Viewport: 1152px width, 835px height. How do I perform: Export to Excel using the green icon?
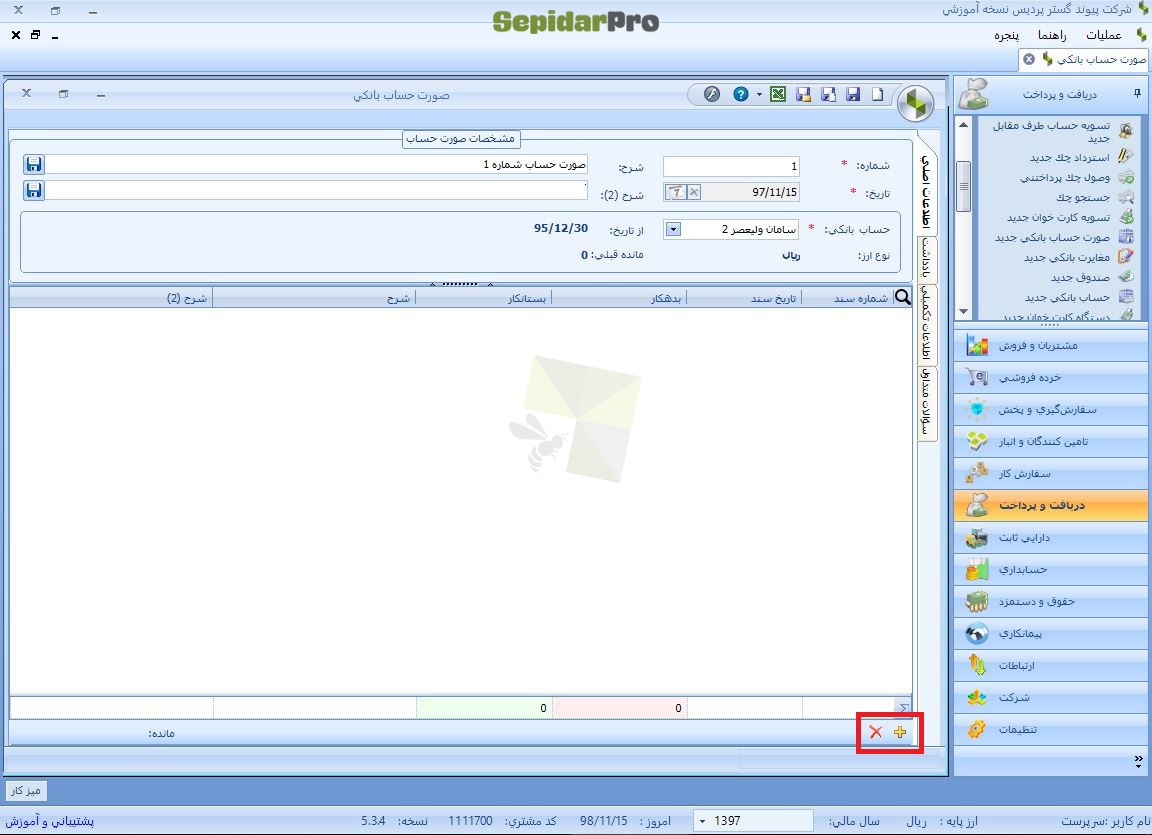pos(778,94)
